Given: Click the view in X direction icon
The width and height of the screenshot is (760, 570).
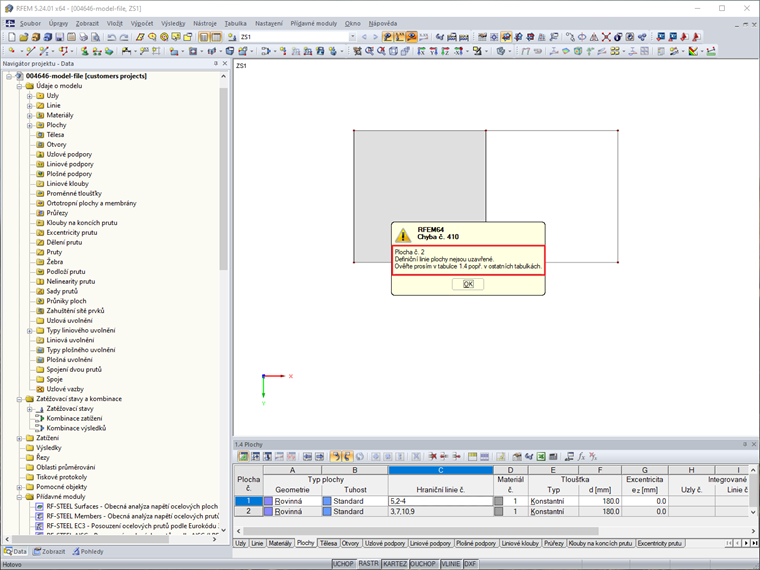Looking at the screenshot, I should (421, 51).
